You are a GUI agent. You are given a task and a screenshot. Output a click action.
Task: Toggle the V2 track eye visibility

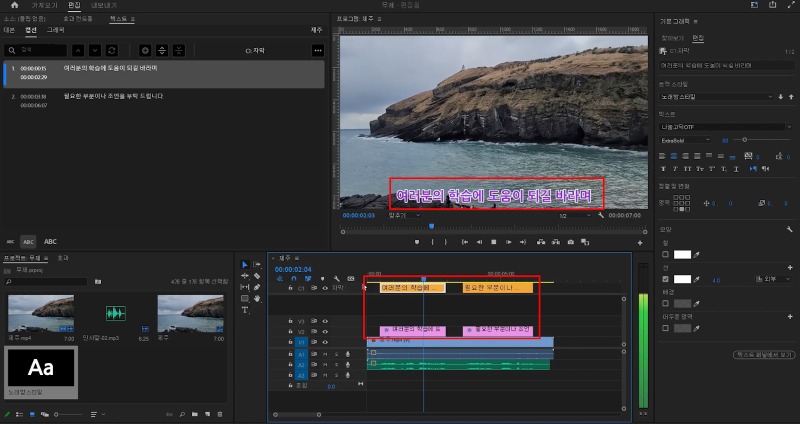324,331
